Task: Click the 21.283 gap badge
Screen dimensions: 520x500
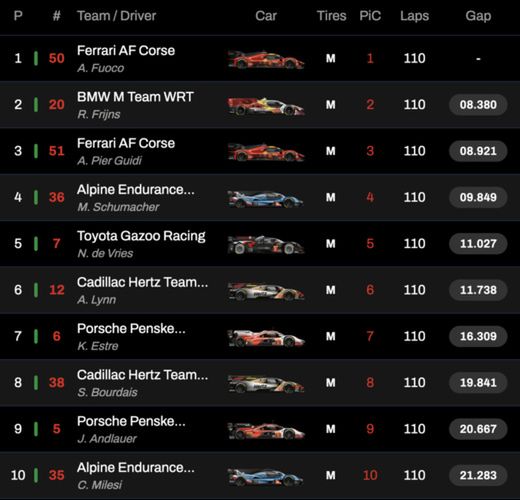Action: point(478,475)
